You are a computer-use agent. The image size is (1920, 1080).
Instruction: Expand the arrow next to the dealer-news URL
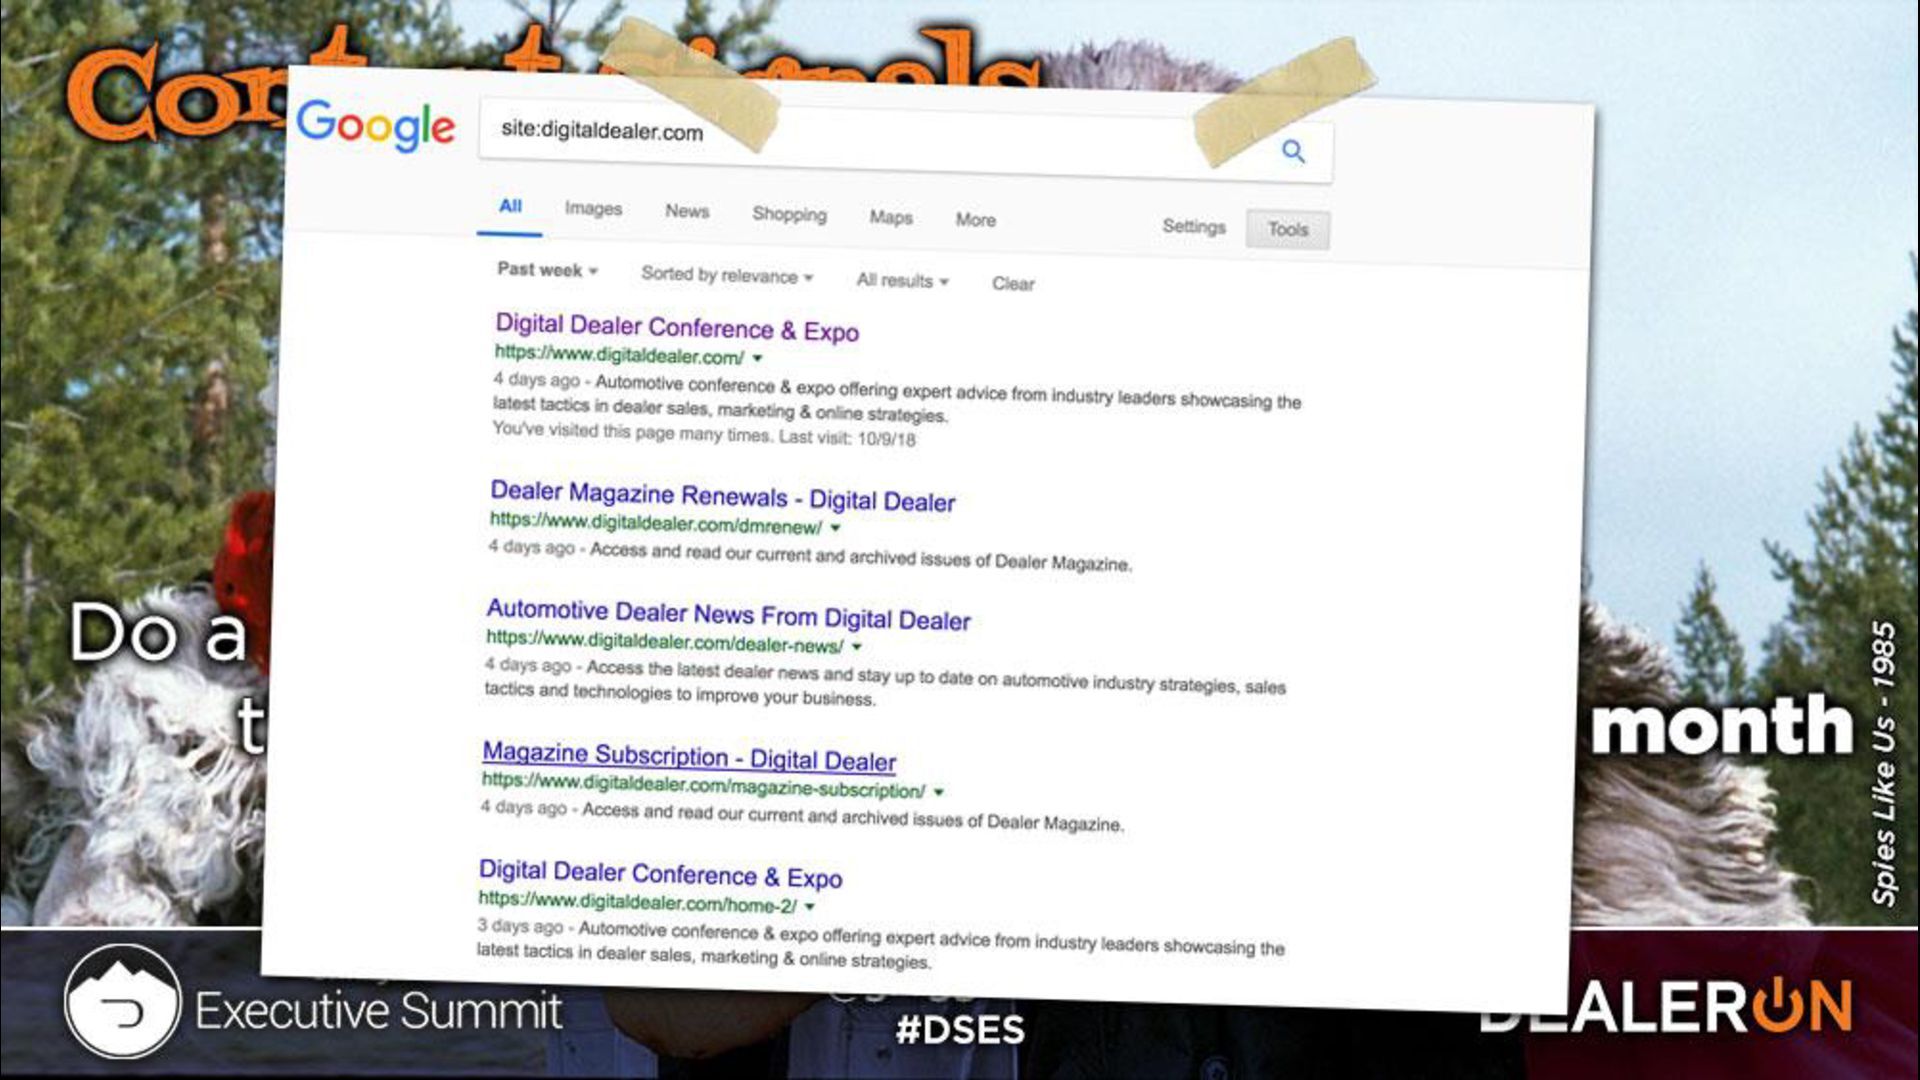point(857,647)
